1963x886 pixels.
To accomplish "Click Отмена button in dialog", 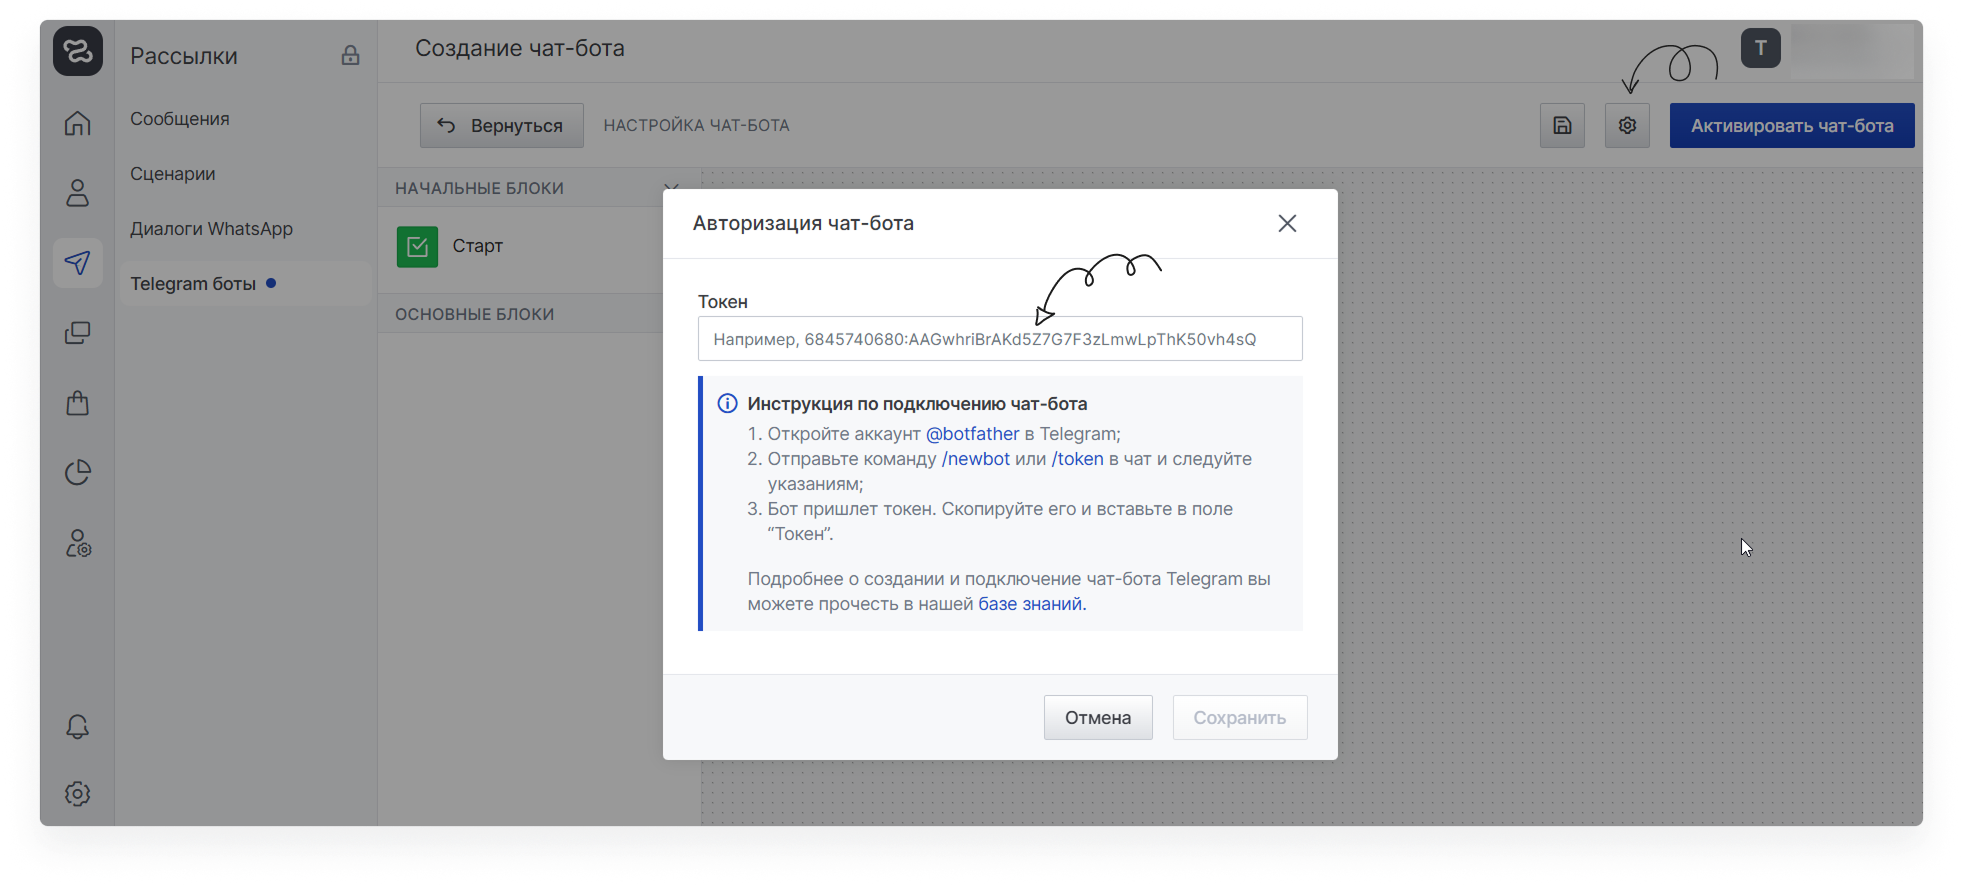I will pos(1097,718).
